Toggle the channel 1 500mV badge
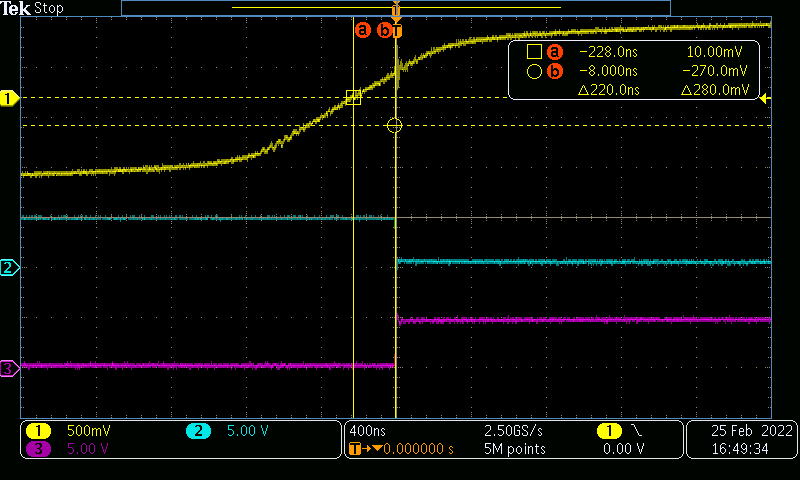This screenshot has width=800, height=480. coord(70,431)
